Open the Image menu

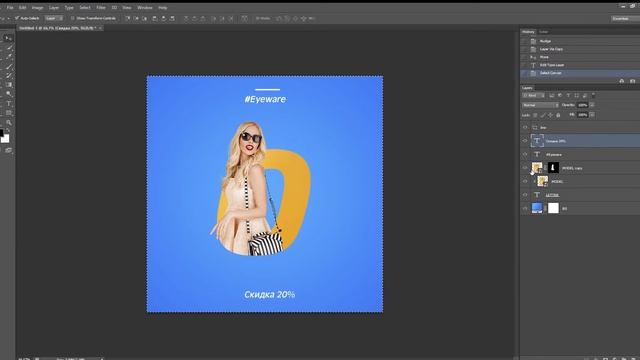point(38,8)
